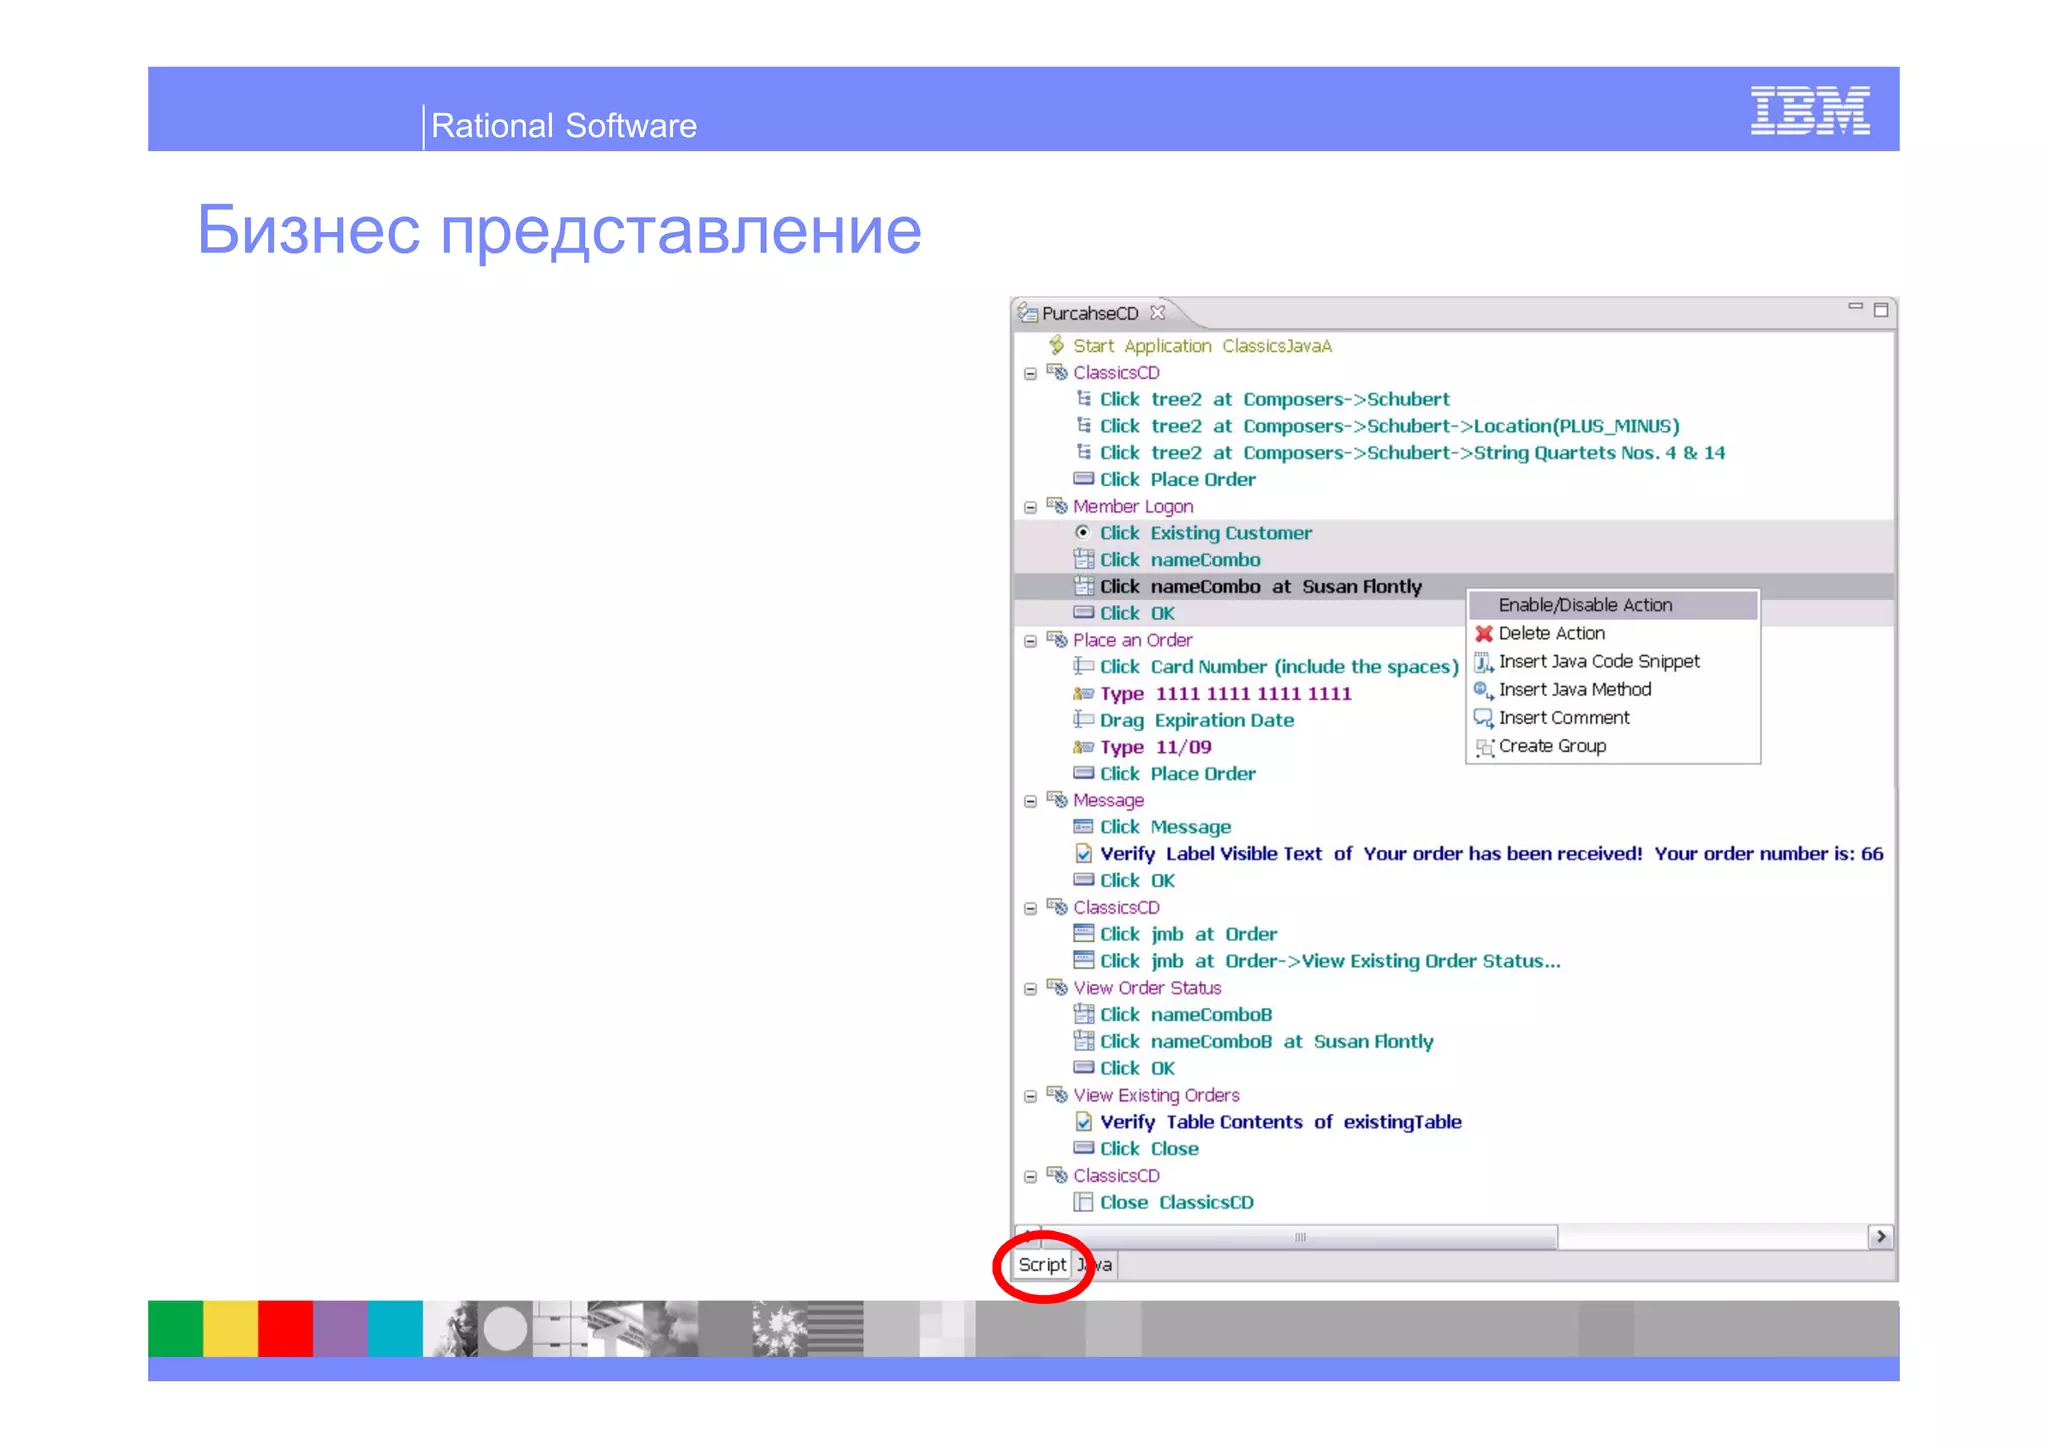
Task: Select Insert Java Method menu entry
Action: 1613,689
